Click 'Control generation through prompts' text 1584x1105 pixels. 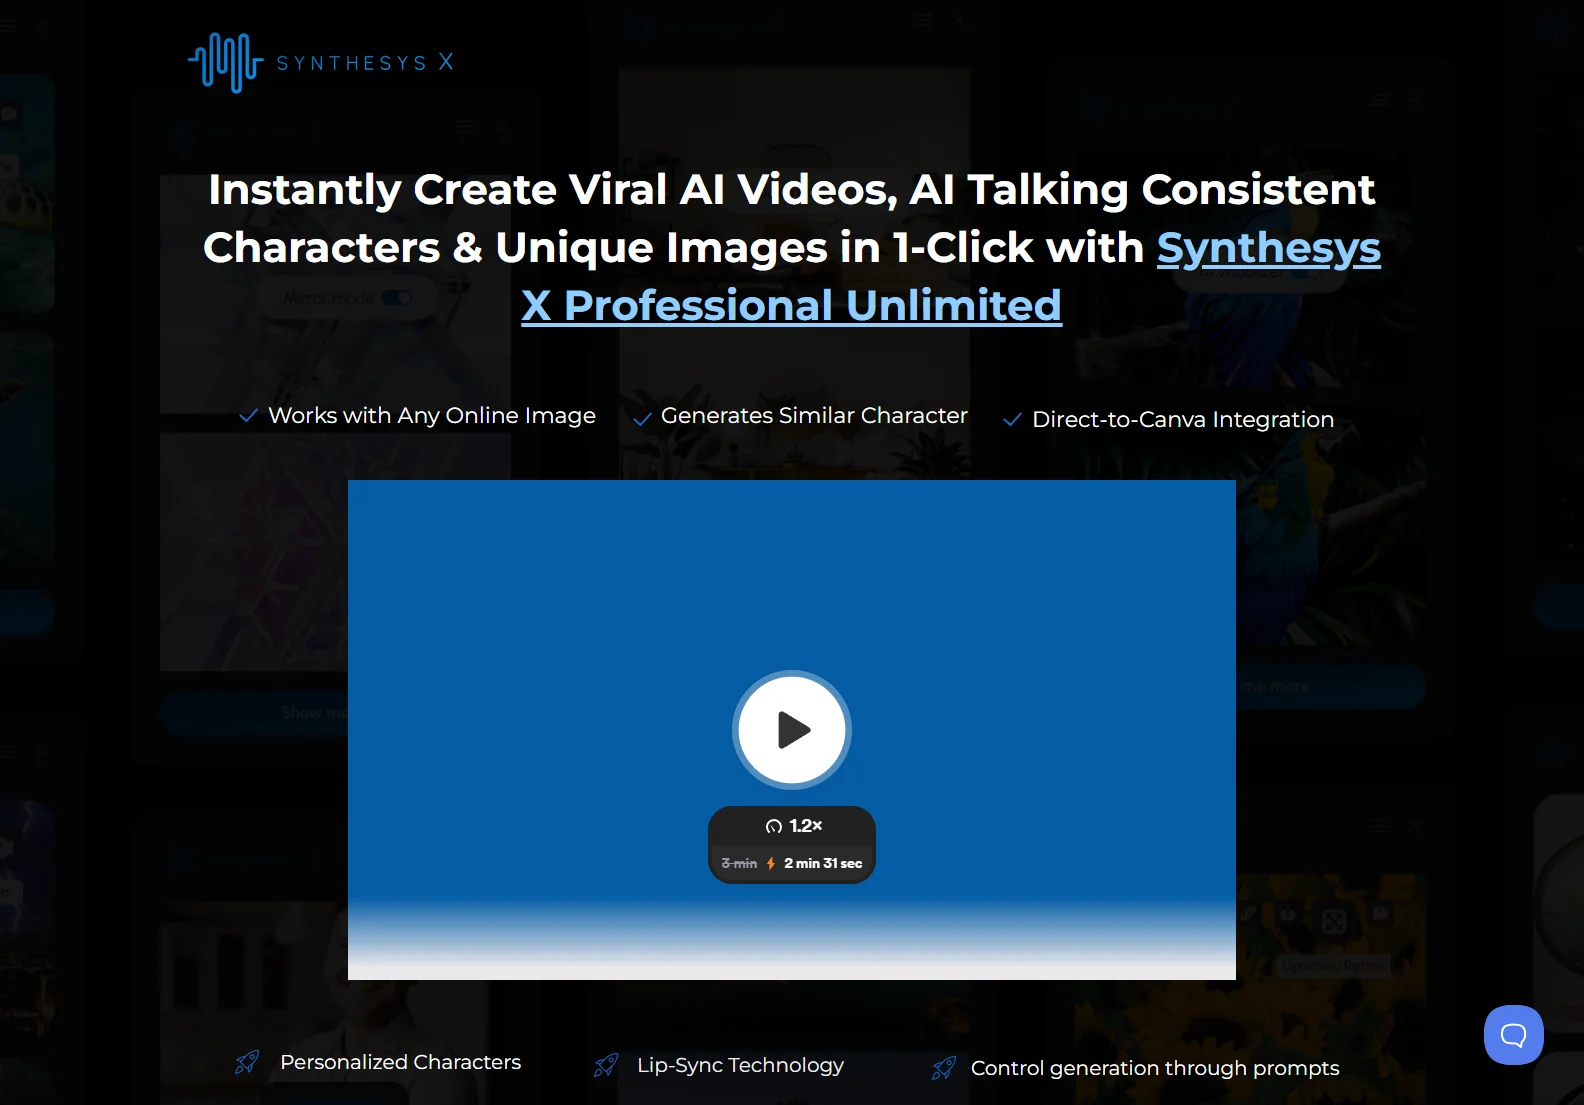coord(1155,1068)
